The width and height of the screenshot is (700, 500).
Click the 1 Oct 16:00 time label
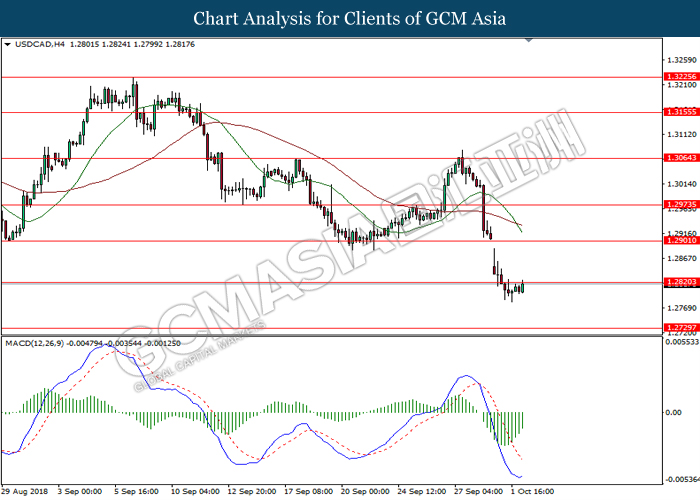click(x=532, y=492)
